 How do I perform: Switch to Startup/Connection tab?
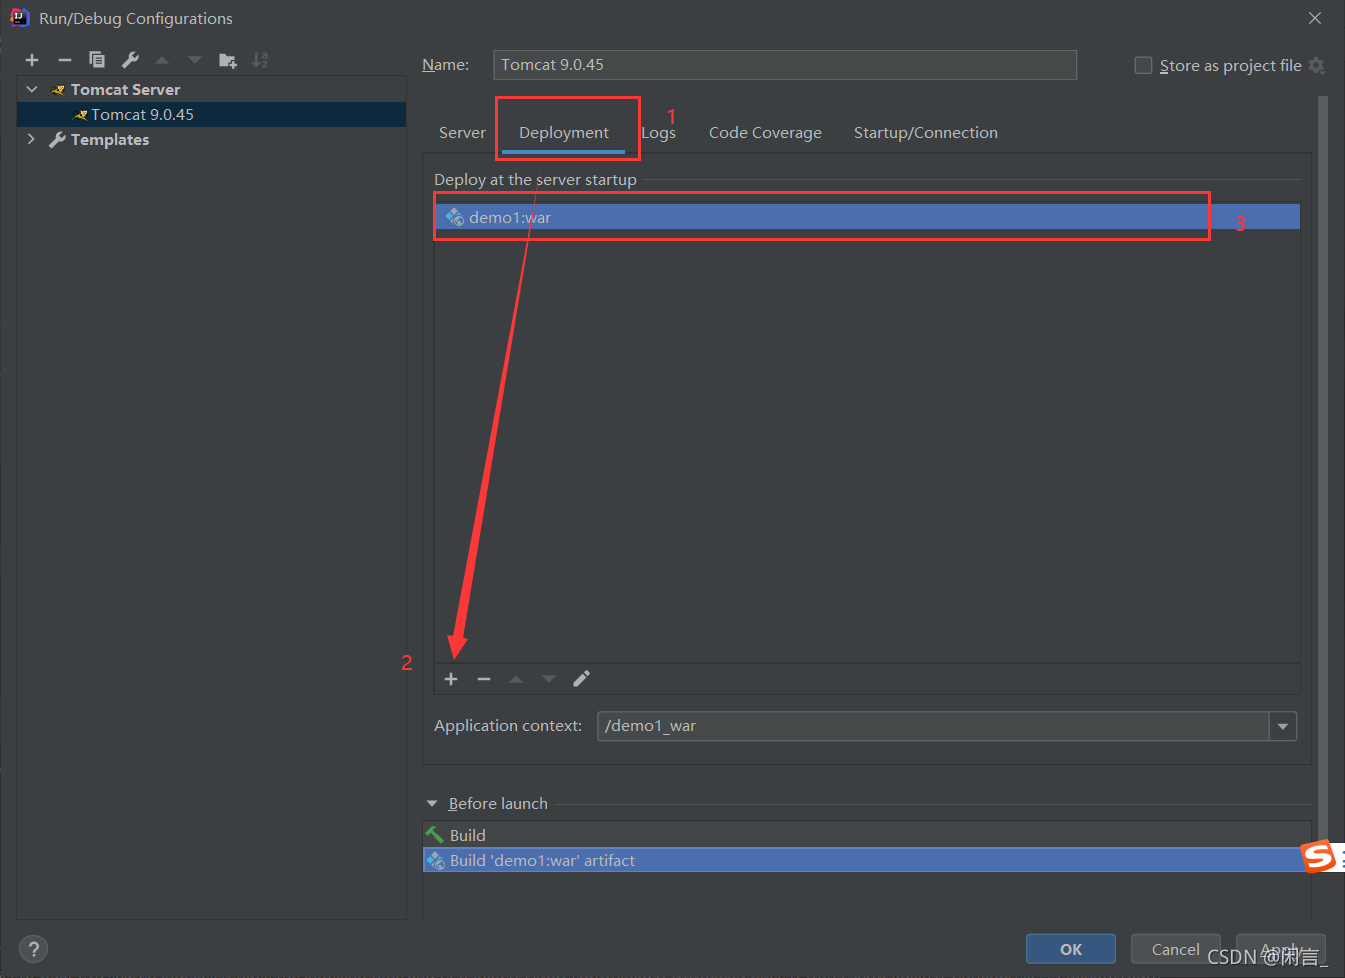(925, 132)
